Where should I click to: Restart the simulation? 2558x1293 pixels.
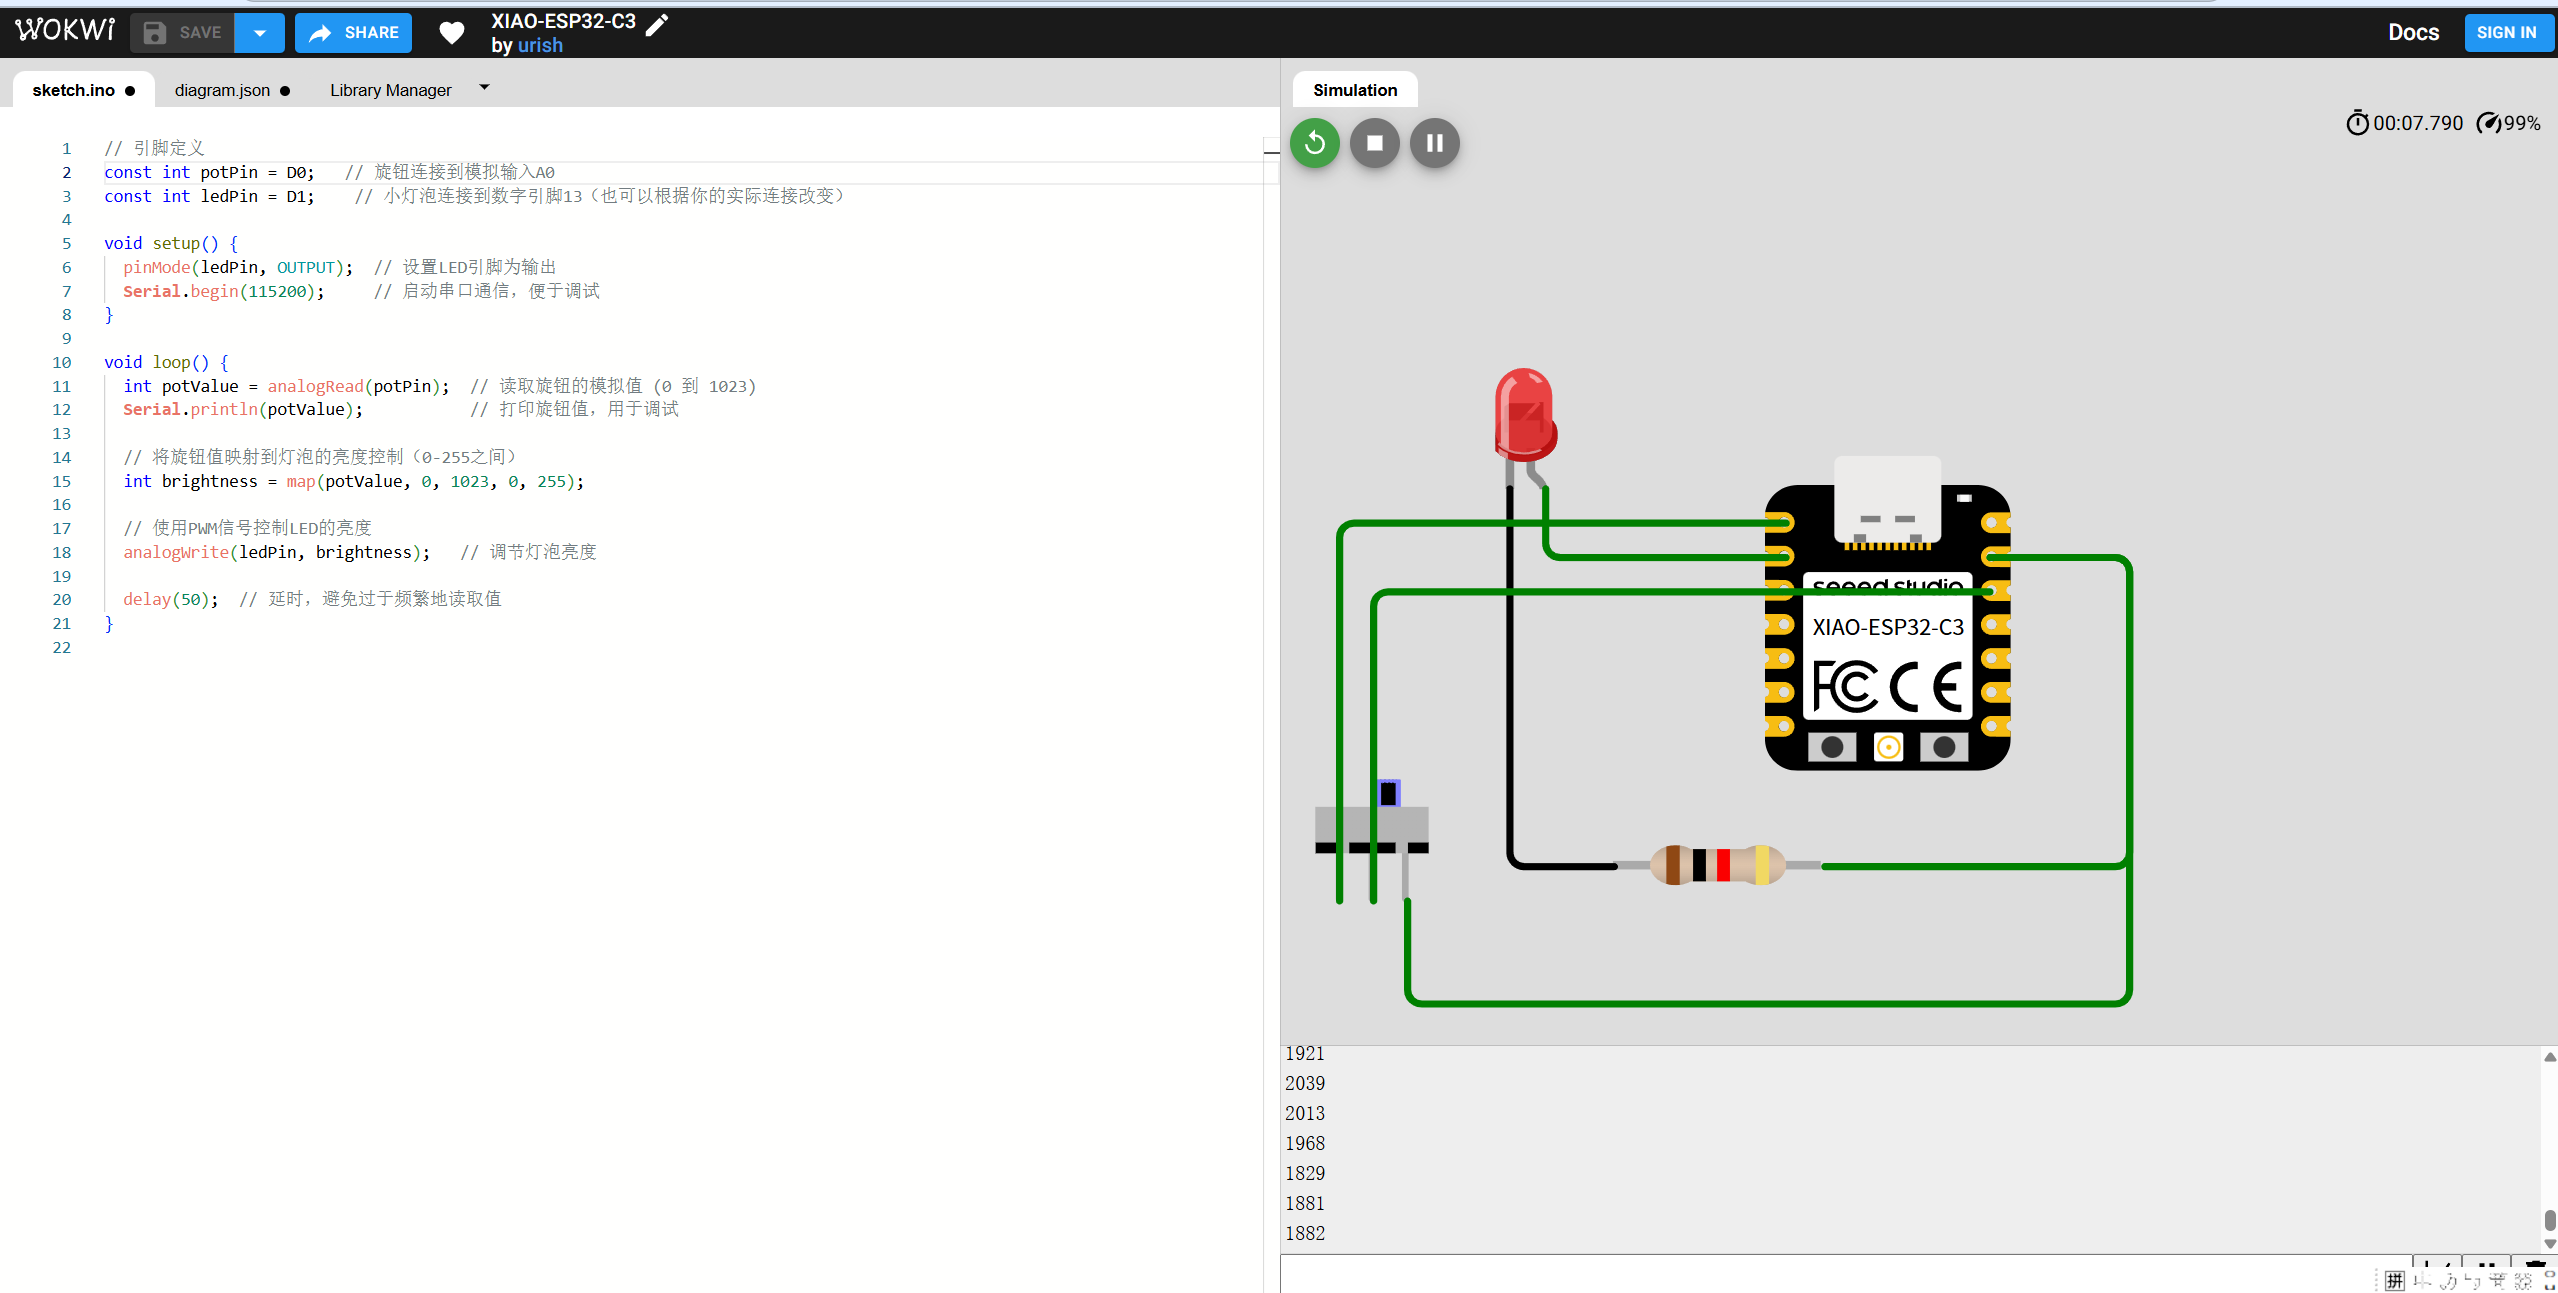(x=1315, y=143)
